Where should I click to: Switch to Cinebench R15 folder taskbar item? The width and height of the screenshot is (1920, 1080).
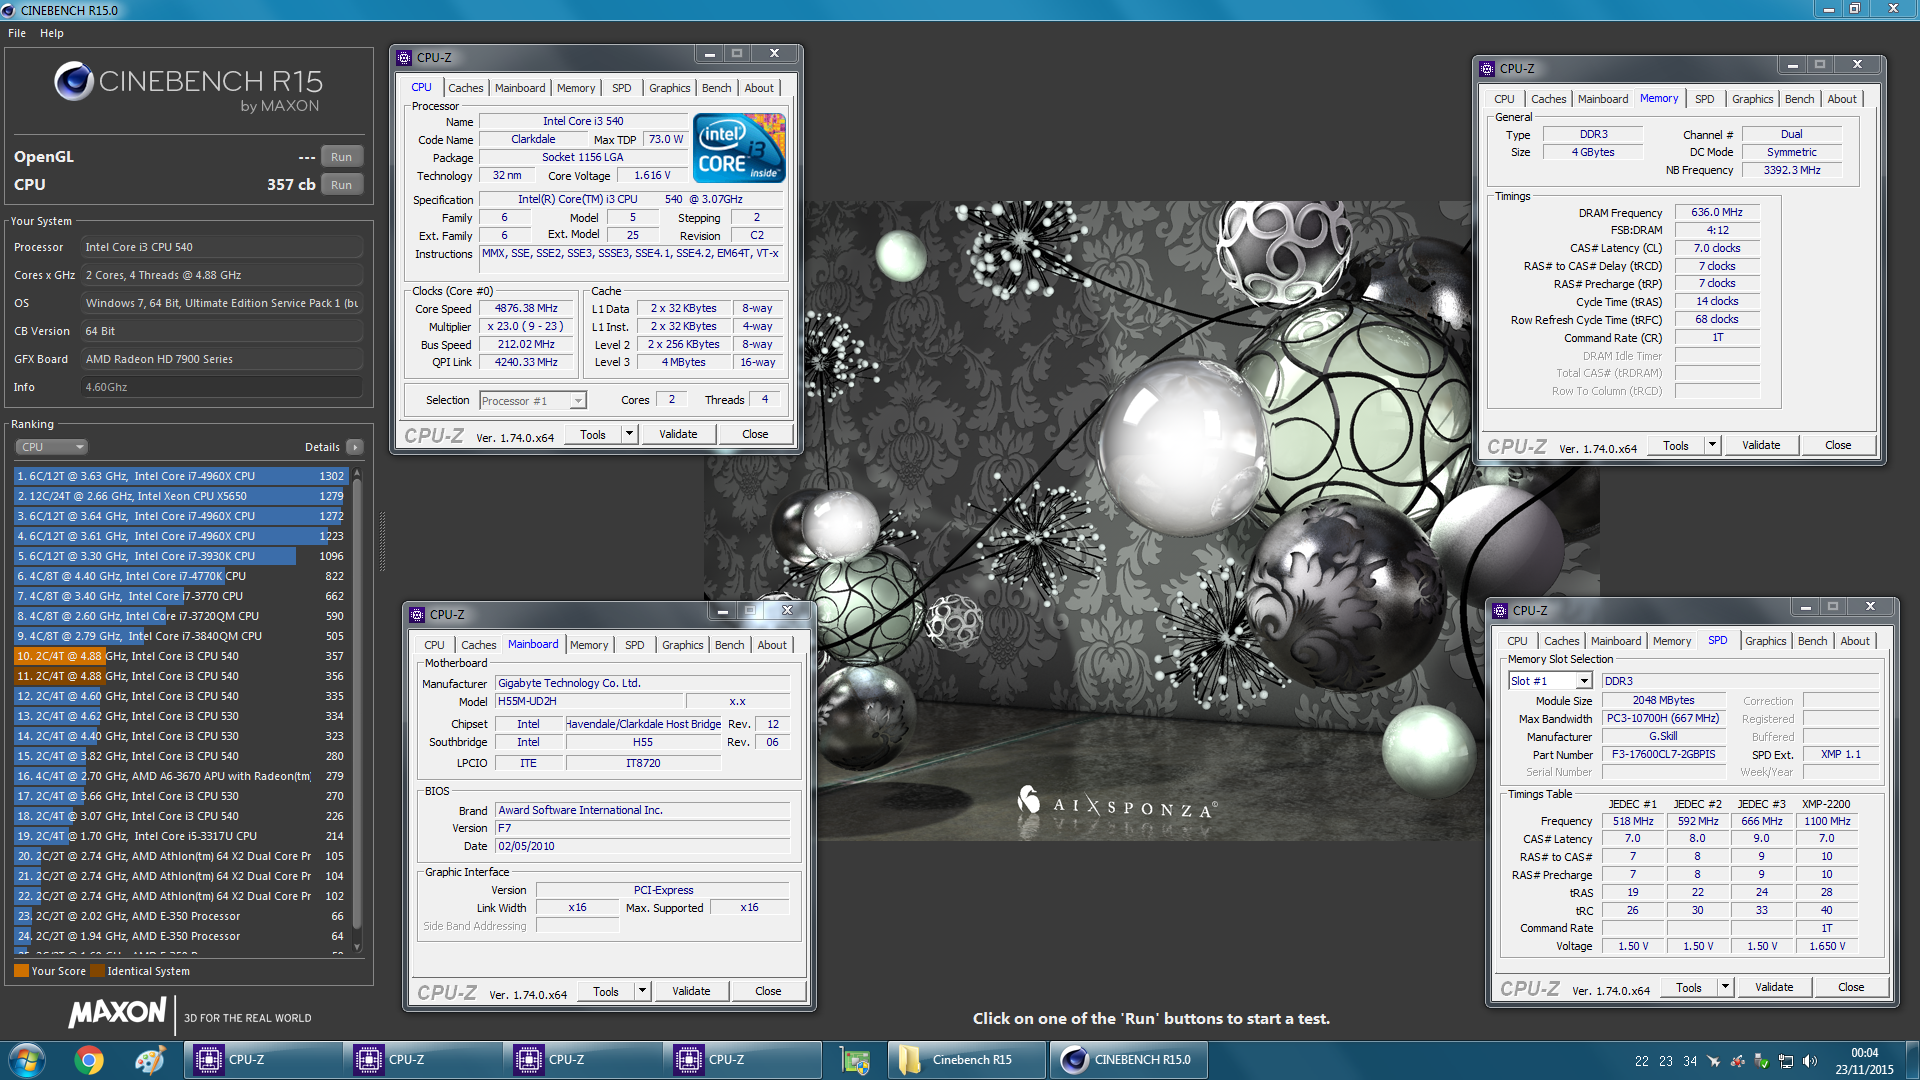(966, 1060)
